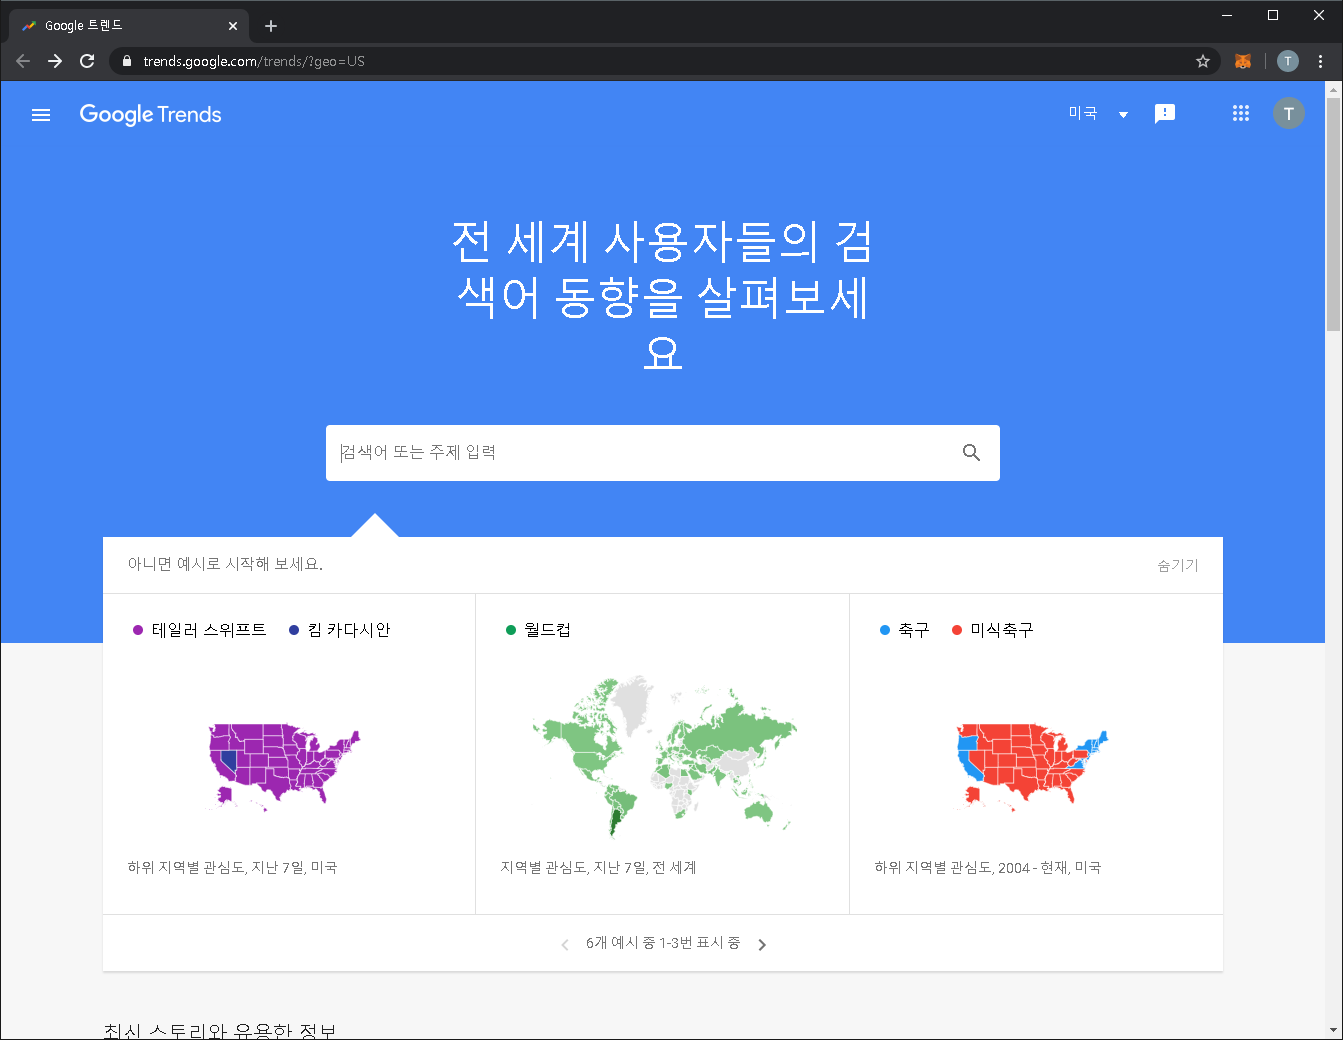Open the Chrome three-dot menu

(1321, 61)
